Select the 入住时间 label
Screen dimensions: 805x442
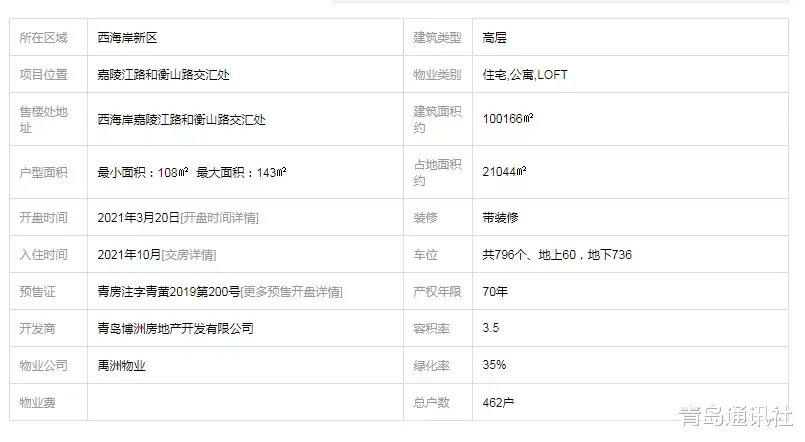point(44,255)
